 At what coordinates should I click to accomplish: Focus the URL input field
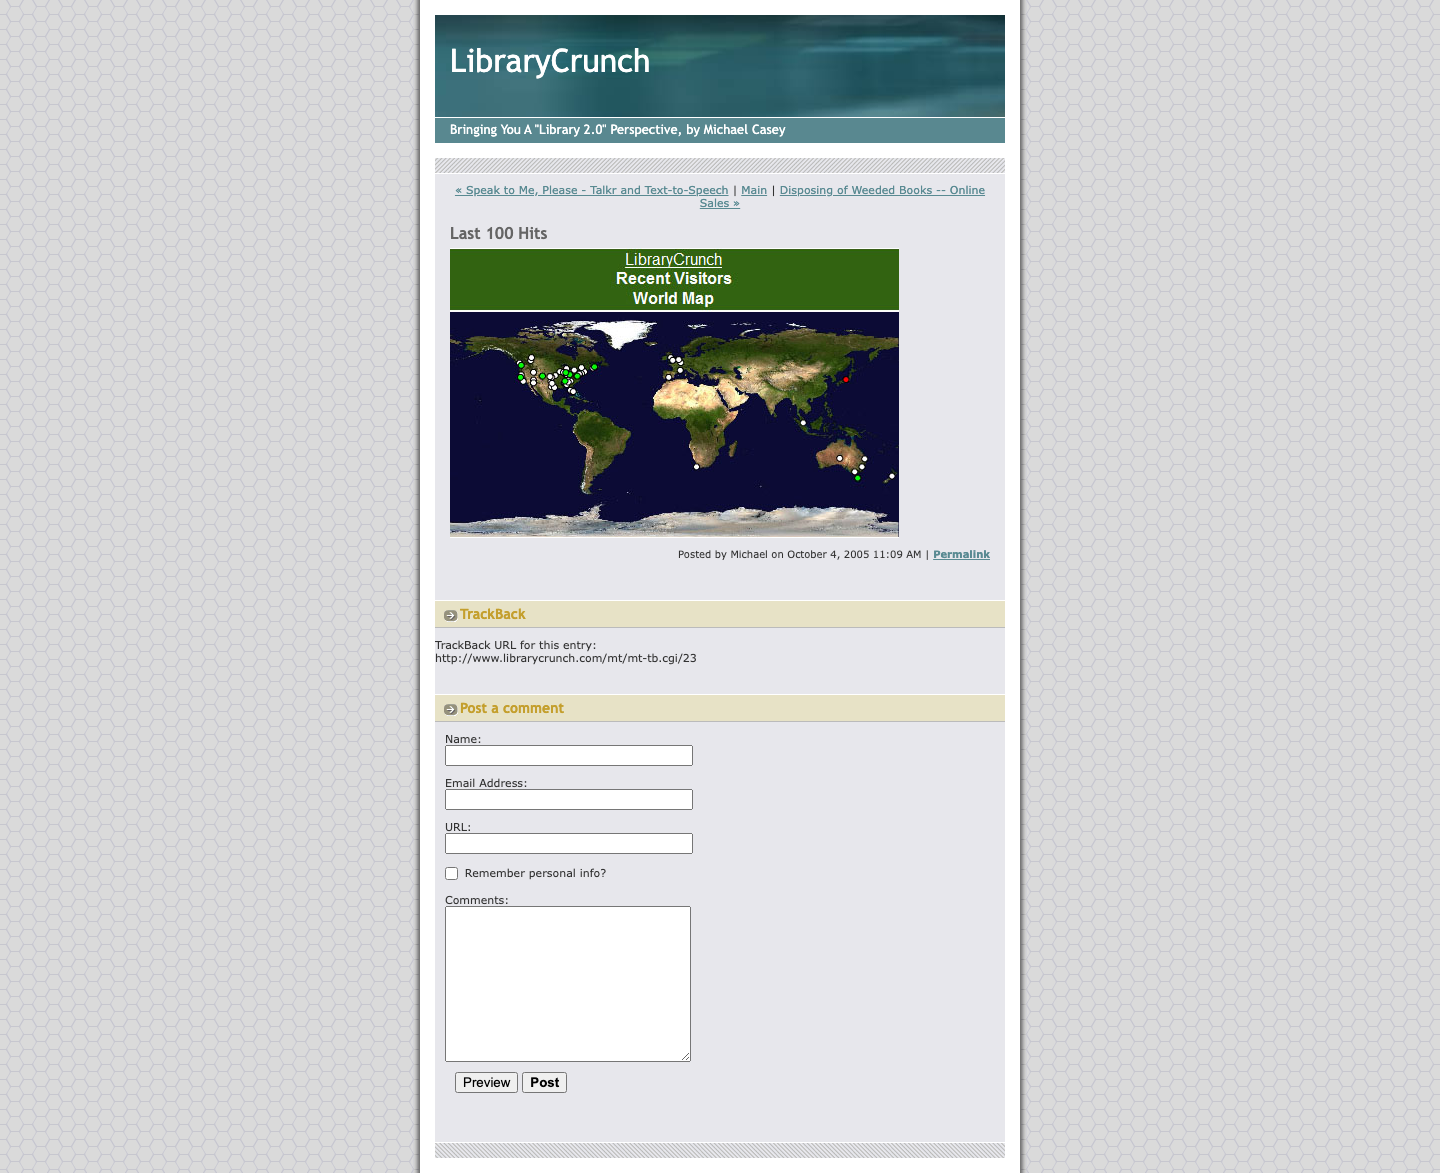coord(569,844)
